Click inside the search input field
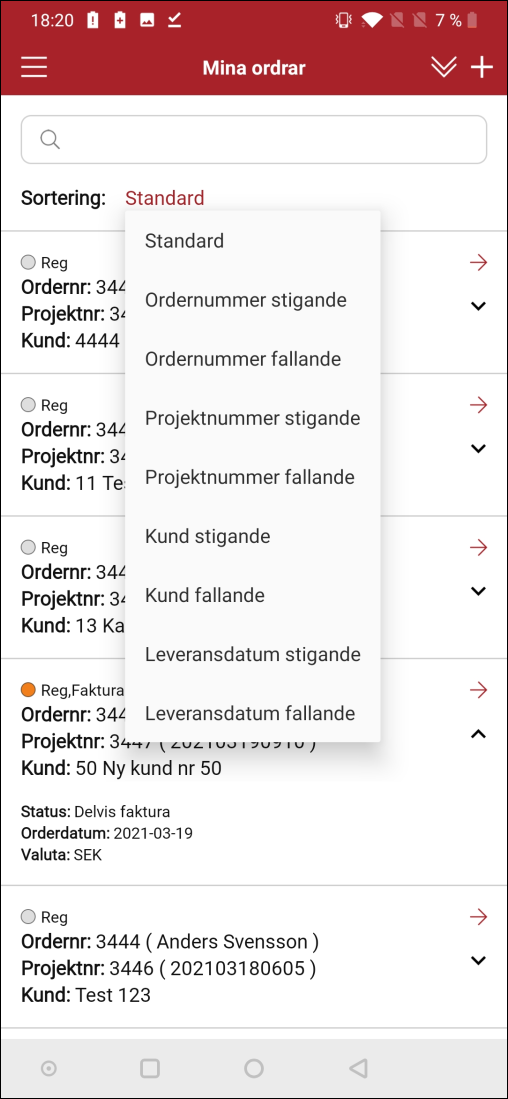This screenshot has height=1099, width=508. pos(254,139)
